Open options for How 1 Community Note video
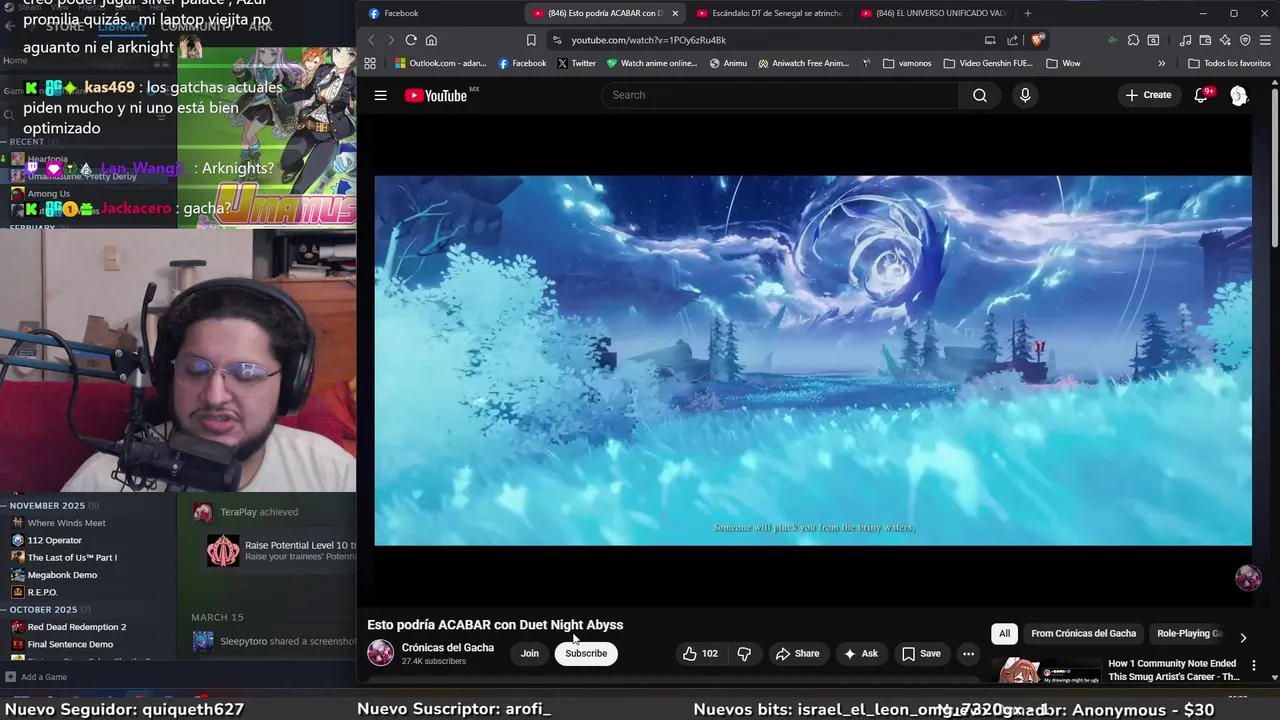This screenshot has width=1280, height=720. tap(1253, 665)
